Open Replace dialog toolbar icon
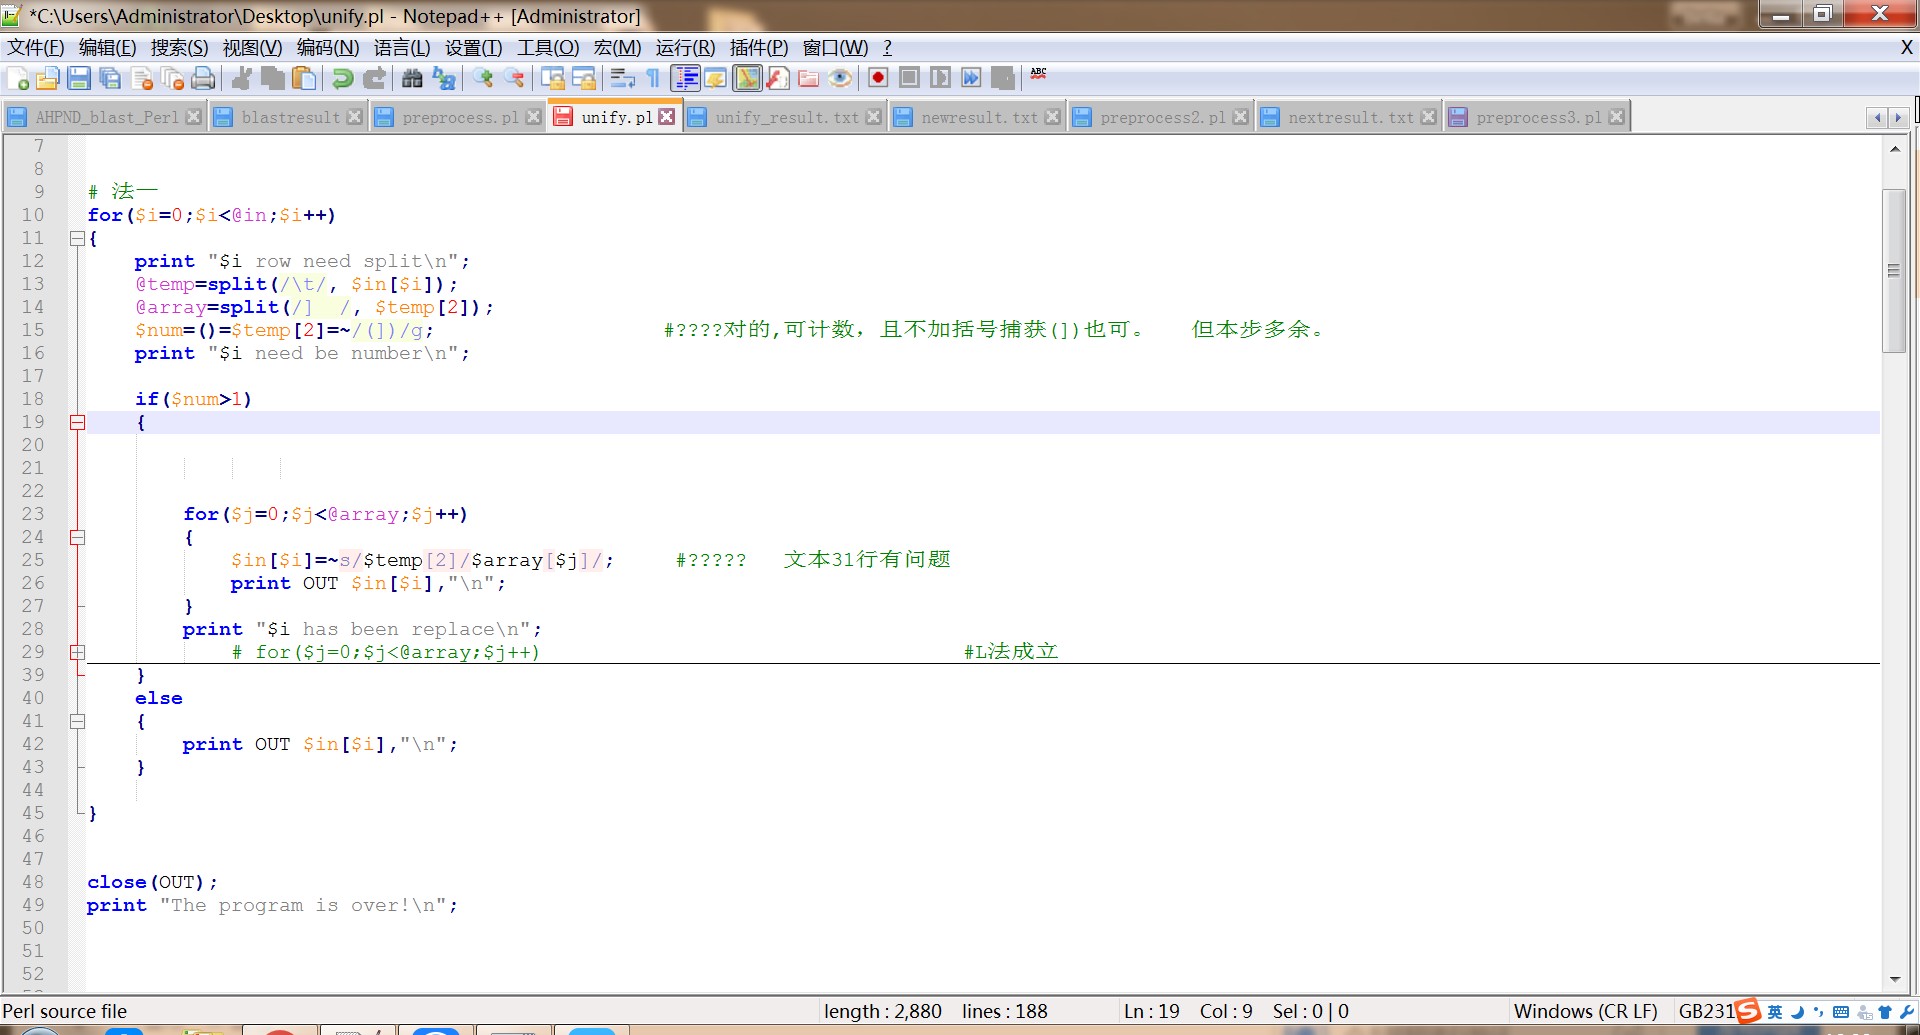 444,78
